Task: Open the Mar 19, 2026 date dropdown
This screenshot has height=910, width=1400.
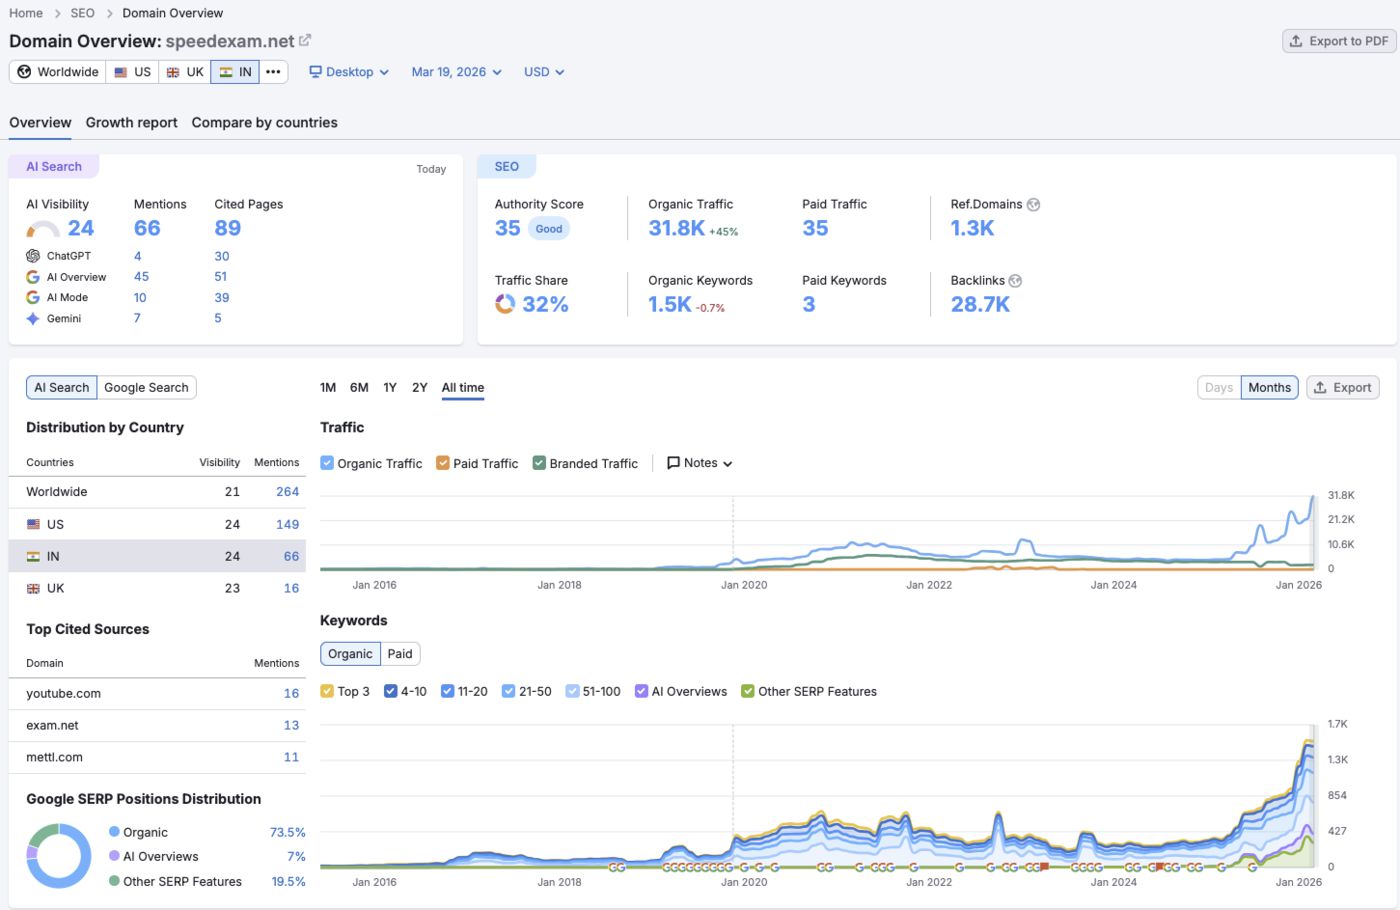Action: (457, 72)
